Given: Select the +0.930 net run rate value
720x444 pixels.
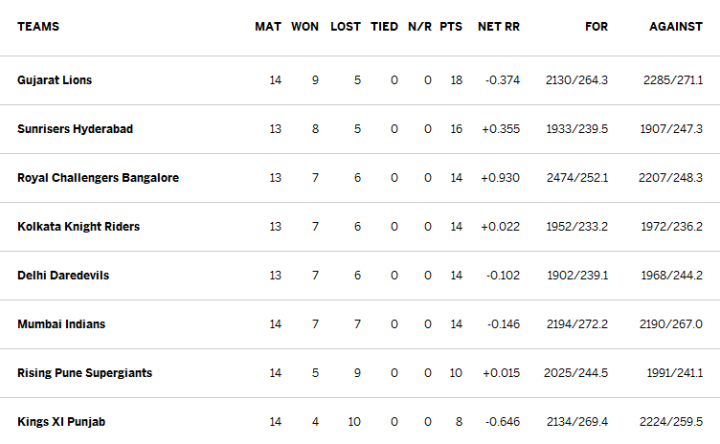Looking at the screenshot, I should pos(500,178).
